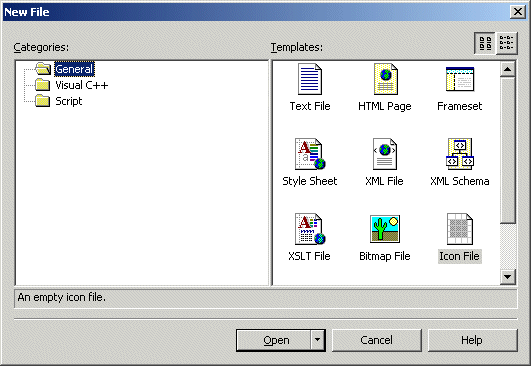531x366 pixels.
Task: Pick the XSLT File template icon
Action: point(310,229)
